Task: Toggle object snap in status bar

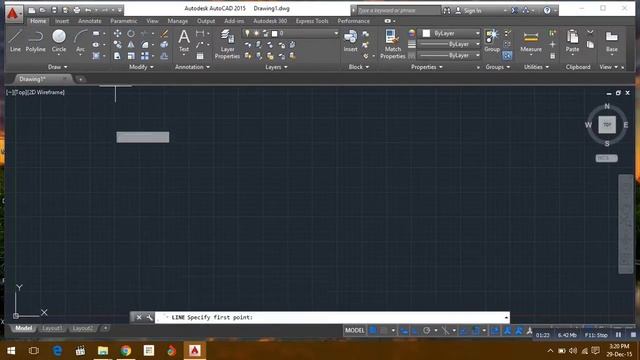Action: click(476, 331)
